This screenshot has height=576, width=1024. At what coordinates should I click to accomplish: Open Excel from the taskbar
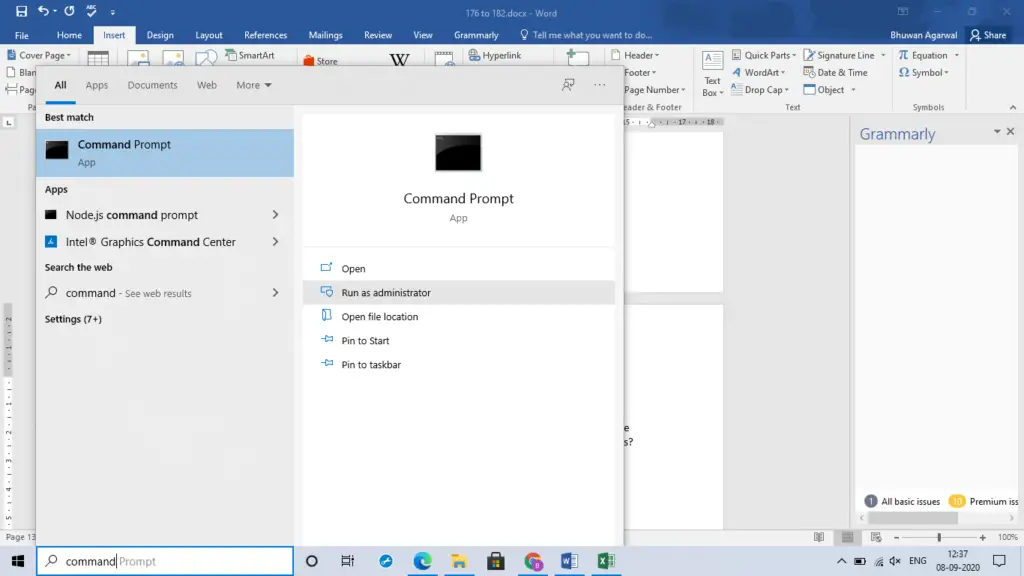click(x=606, y=561)
